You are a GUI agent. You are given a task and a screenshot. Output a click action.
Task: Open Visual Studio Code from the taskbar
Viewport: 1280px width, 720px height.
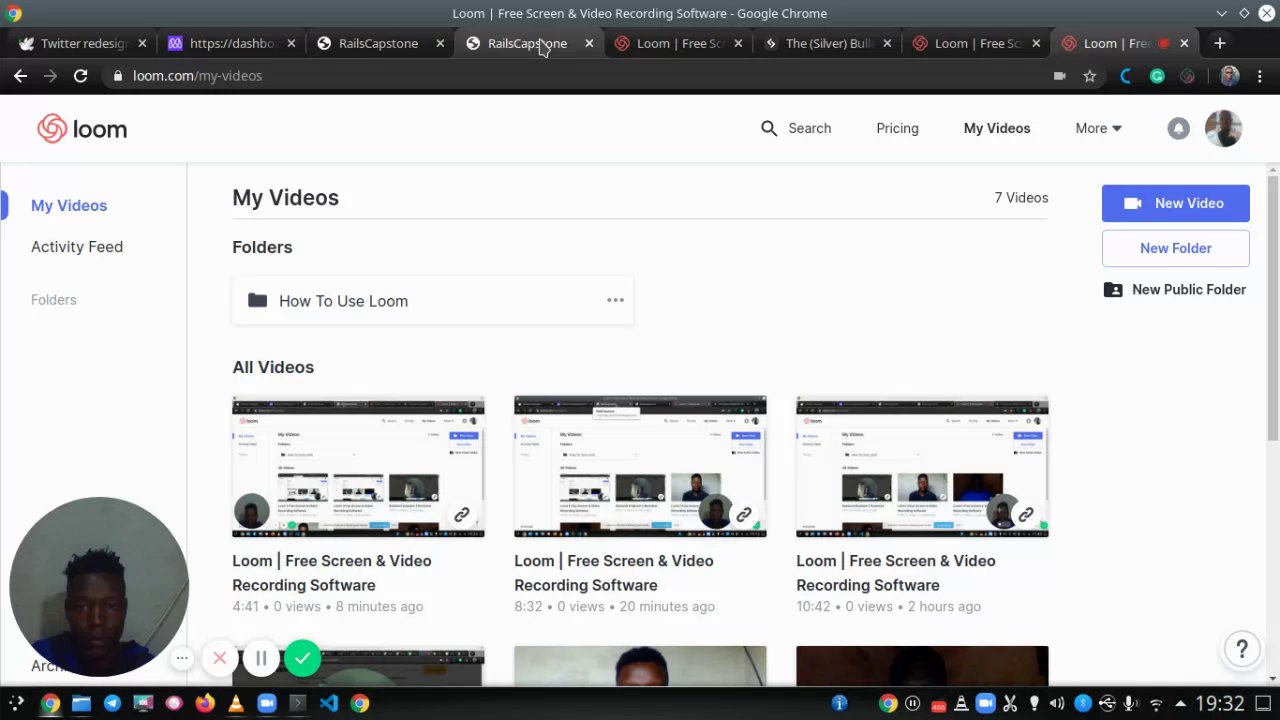(x=329, y=703)
